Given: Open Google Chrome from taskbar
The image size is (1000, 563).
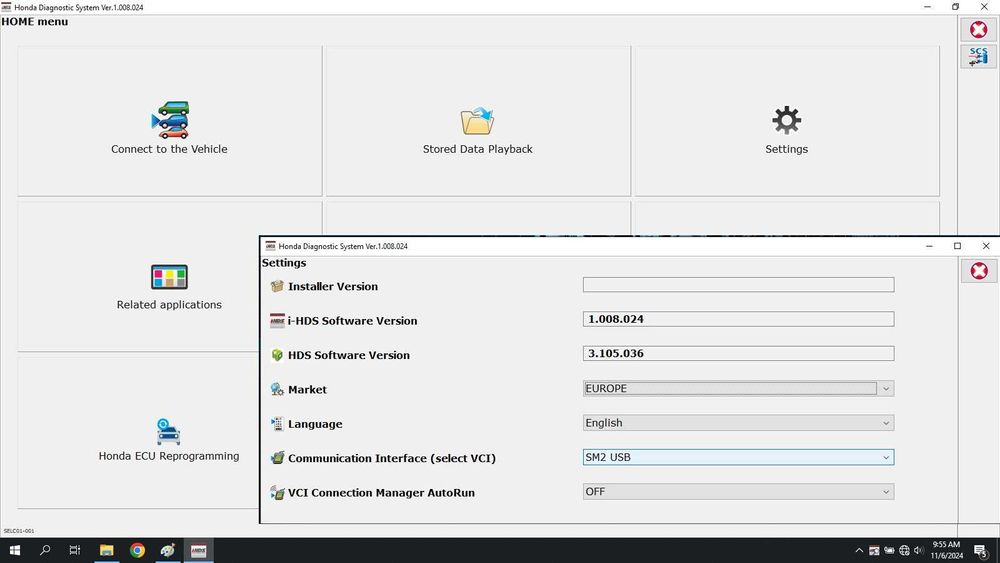Looking at the screenshot, I should (x=137, y=550).
